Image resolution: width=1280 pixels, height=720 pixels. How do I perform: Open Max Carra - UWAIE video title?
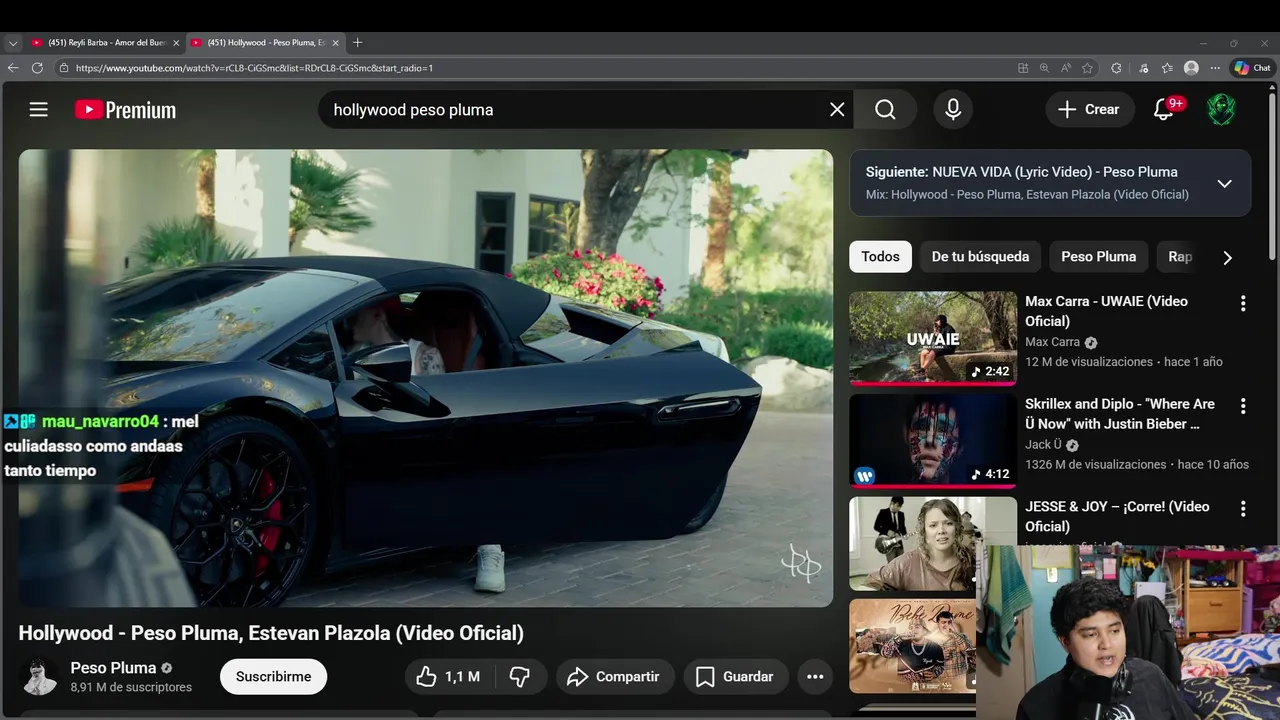pyautogui.click(x=1106, y=311)
